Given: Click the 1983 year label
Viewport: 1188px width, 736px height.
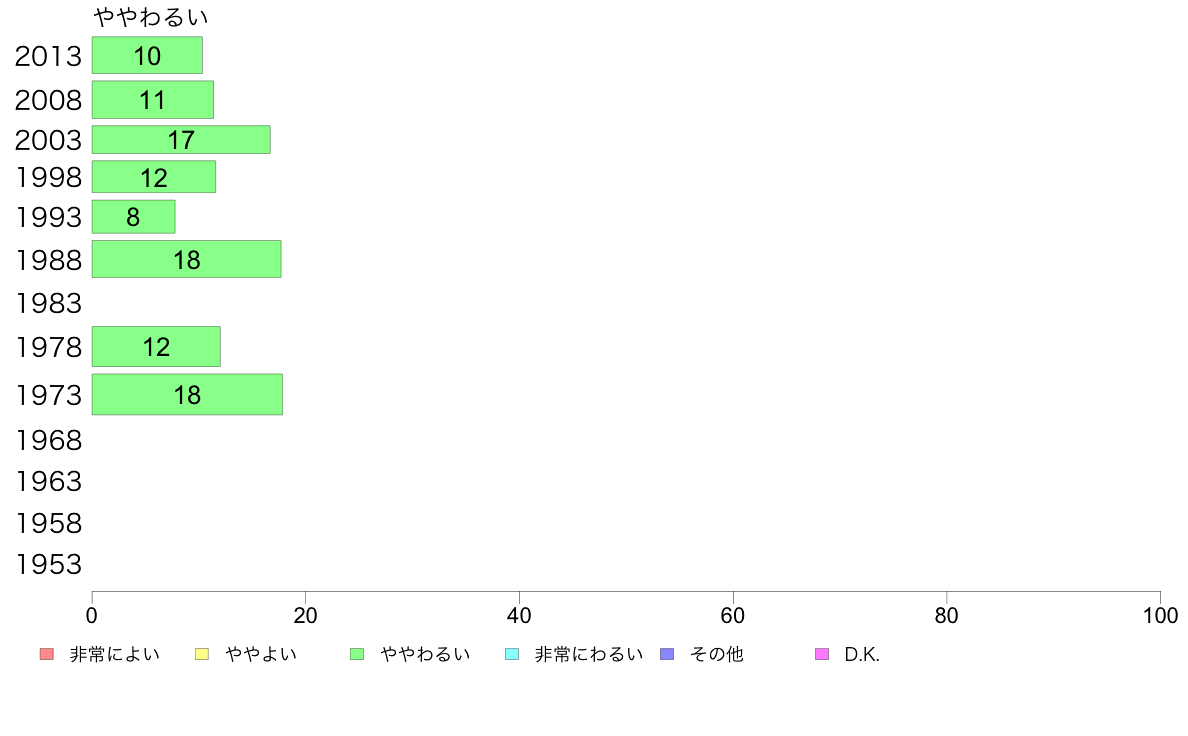Looking at the screenshot, I should (48, 303).
